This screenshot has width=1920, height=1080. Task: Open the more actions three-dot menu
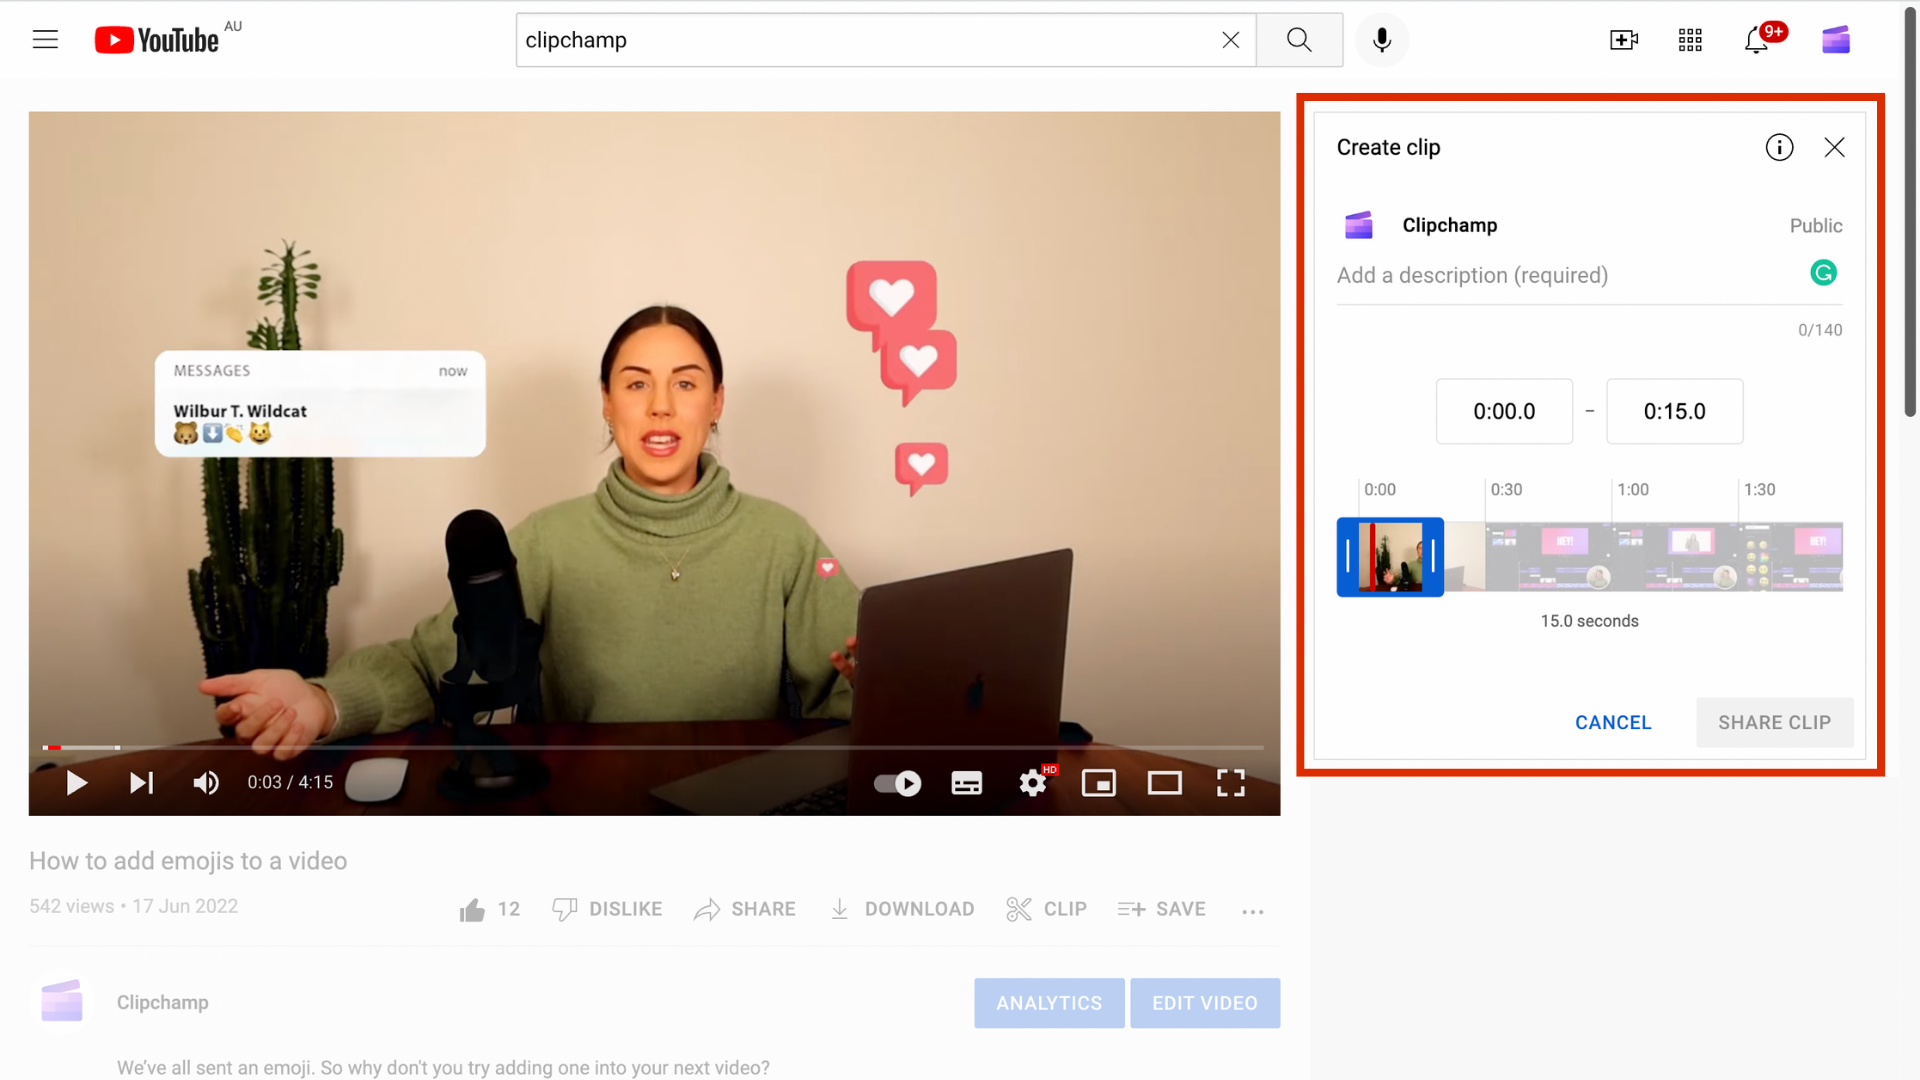(1253, 911)
